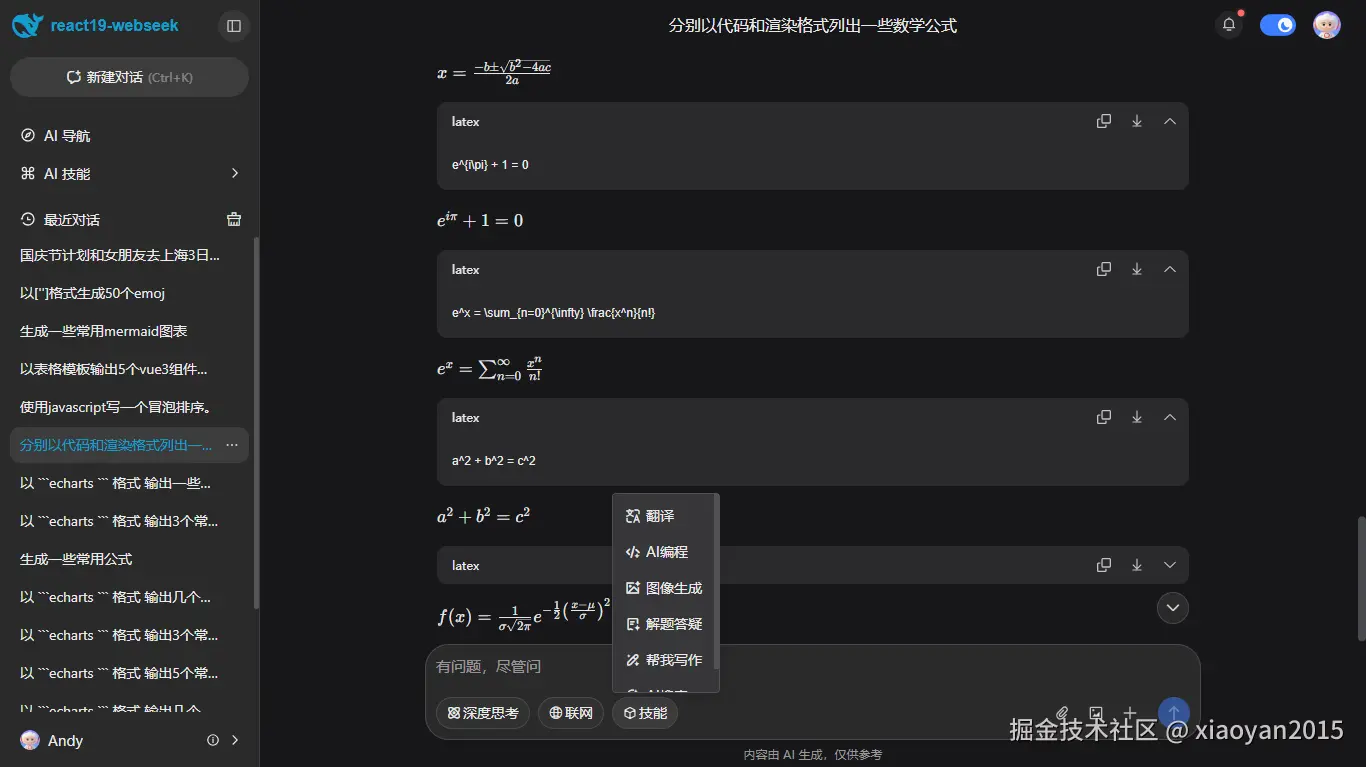1366x767 pixels.
Task: Click the sidebar conversation list scrollbar
Action: point(256,423)
